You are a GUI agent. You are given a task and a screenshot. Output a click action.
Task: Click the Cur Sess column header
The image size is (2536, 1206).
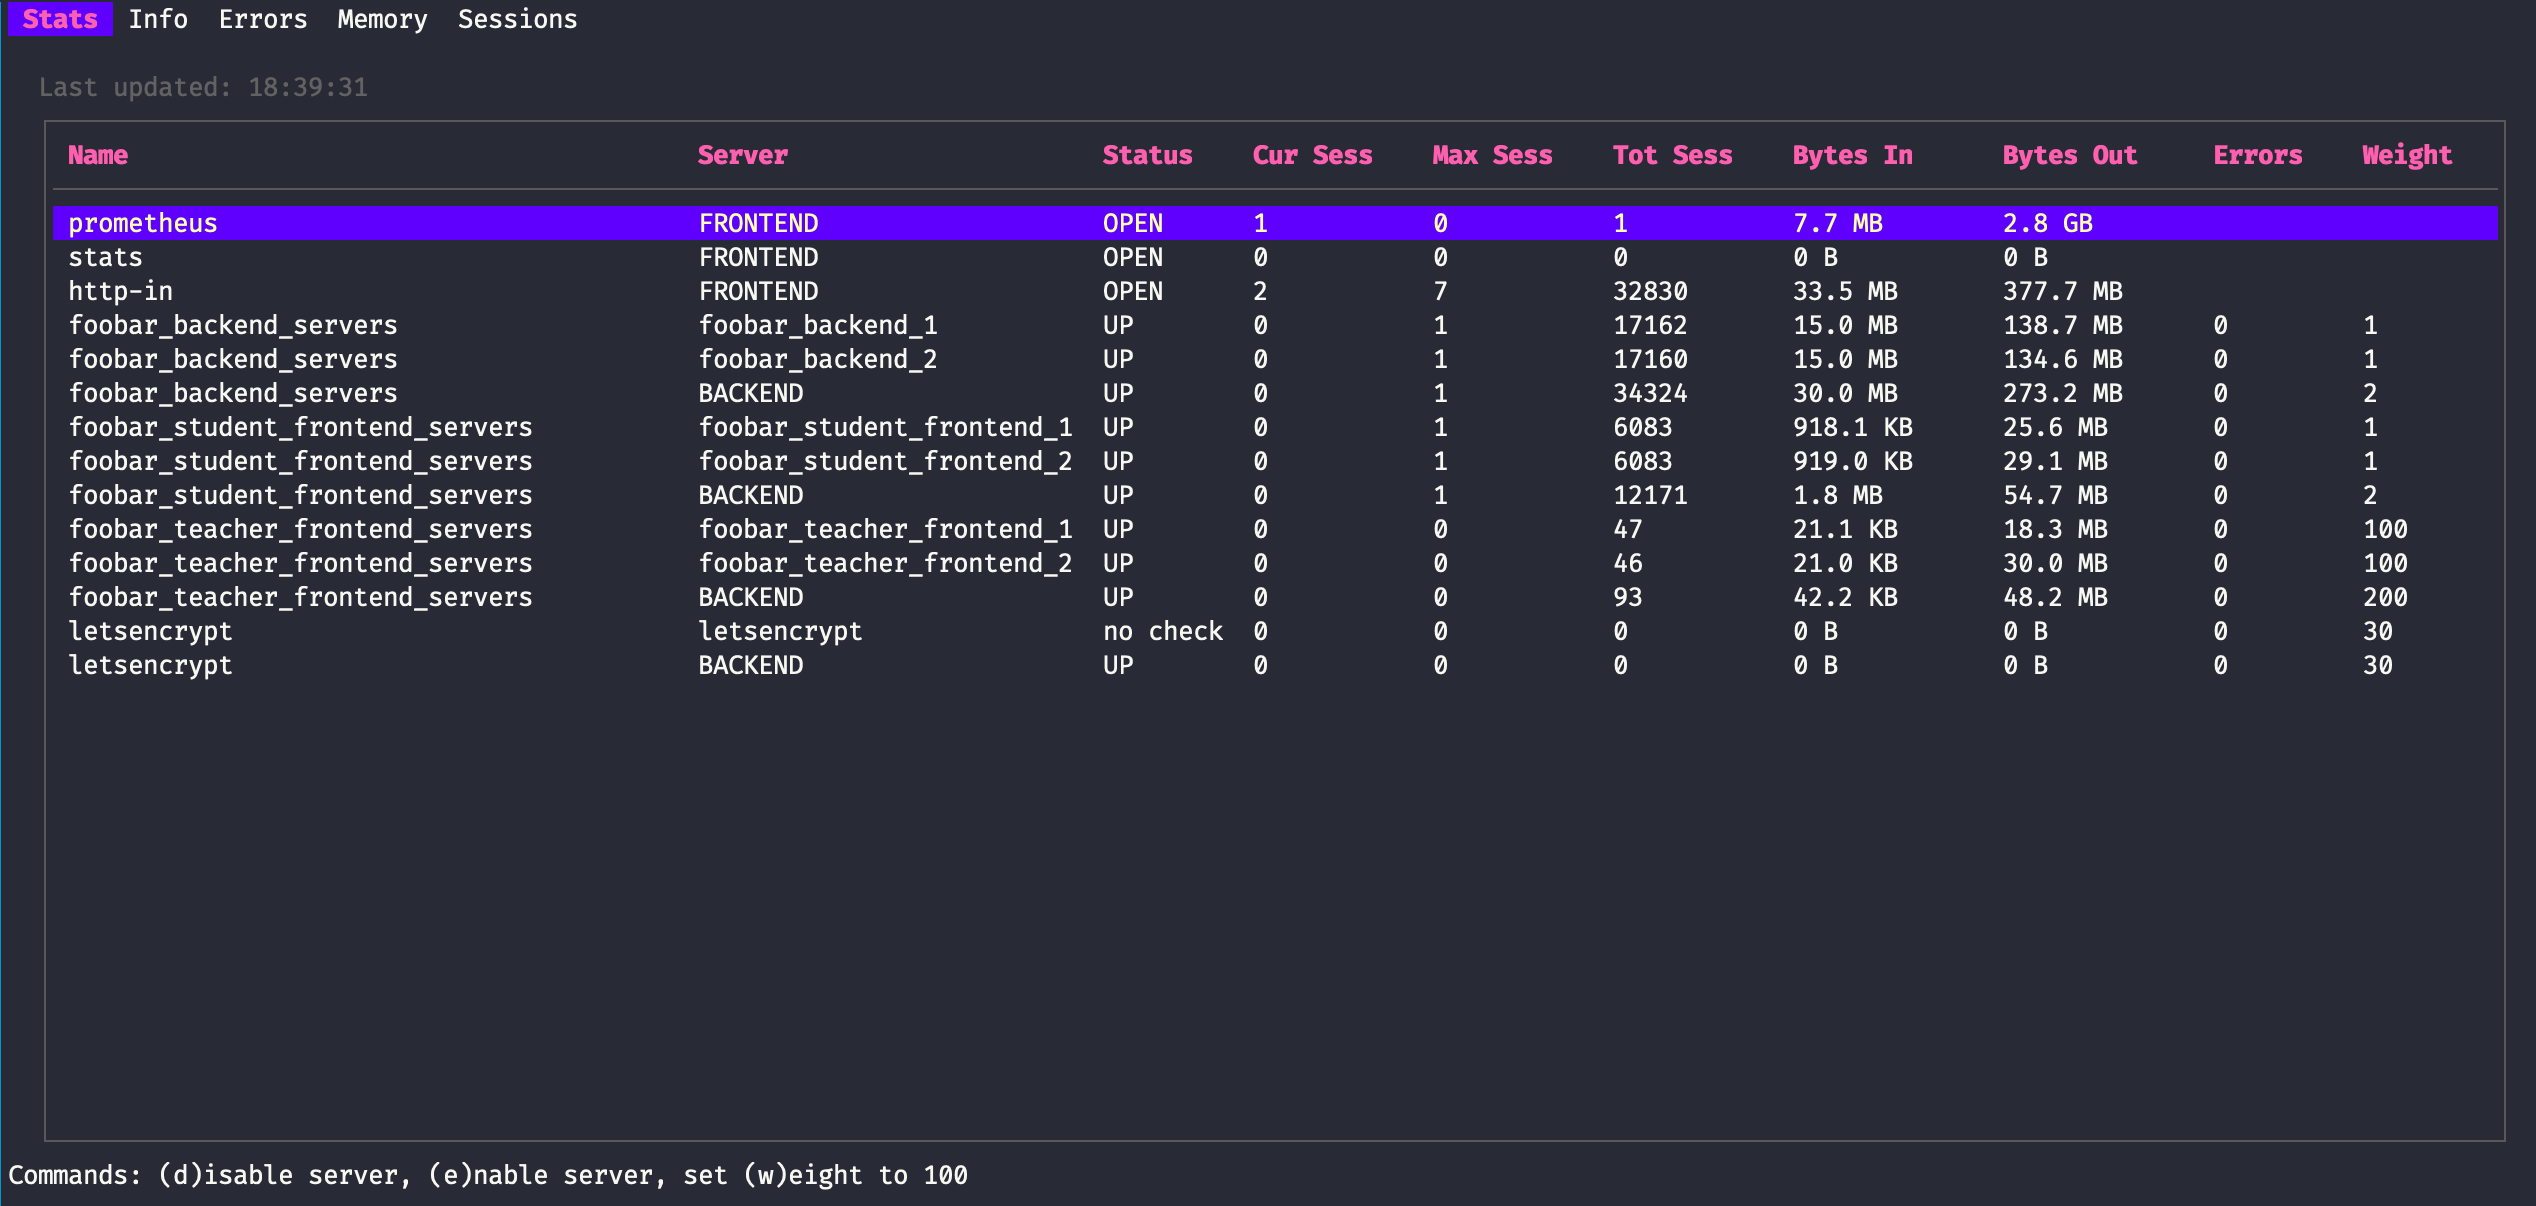[x=1312, y=155]
